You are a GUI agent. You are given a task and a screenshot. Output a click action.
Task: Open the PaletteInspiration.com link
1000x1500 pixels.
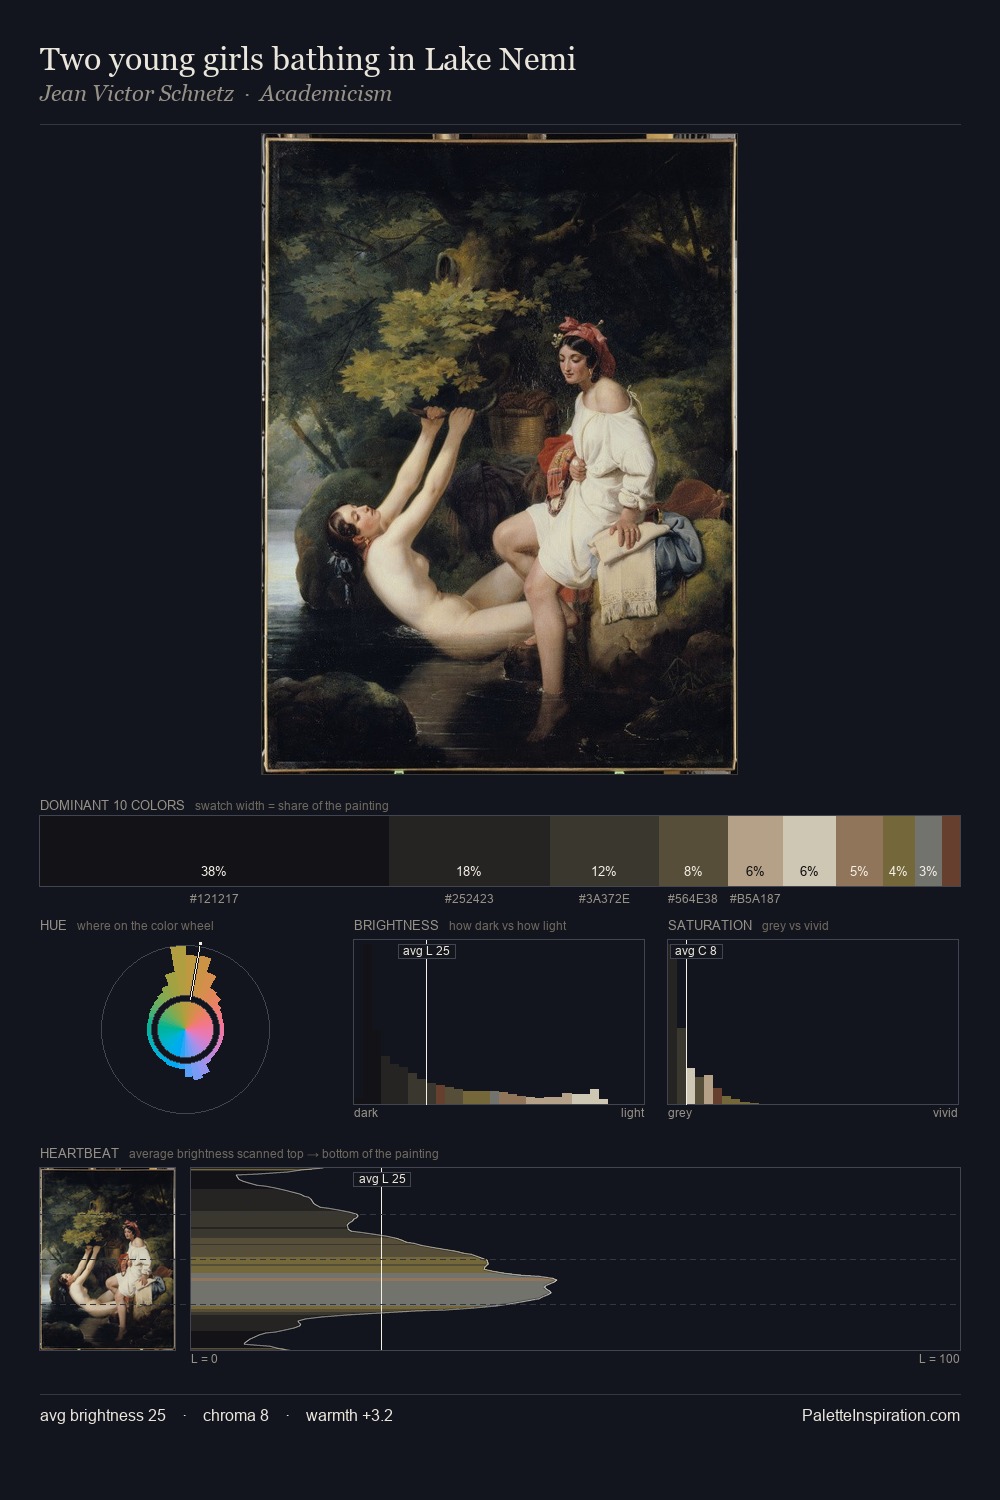coord(881,1415)
